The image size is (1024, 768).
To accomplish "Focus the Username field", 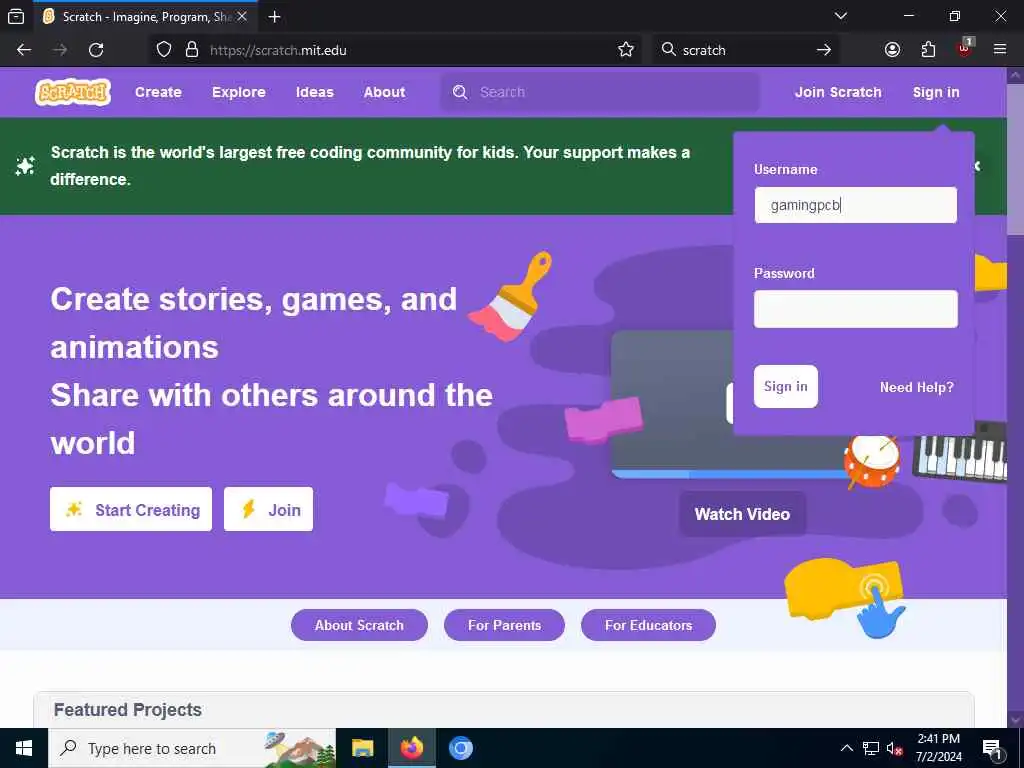I will [856, 205].
